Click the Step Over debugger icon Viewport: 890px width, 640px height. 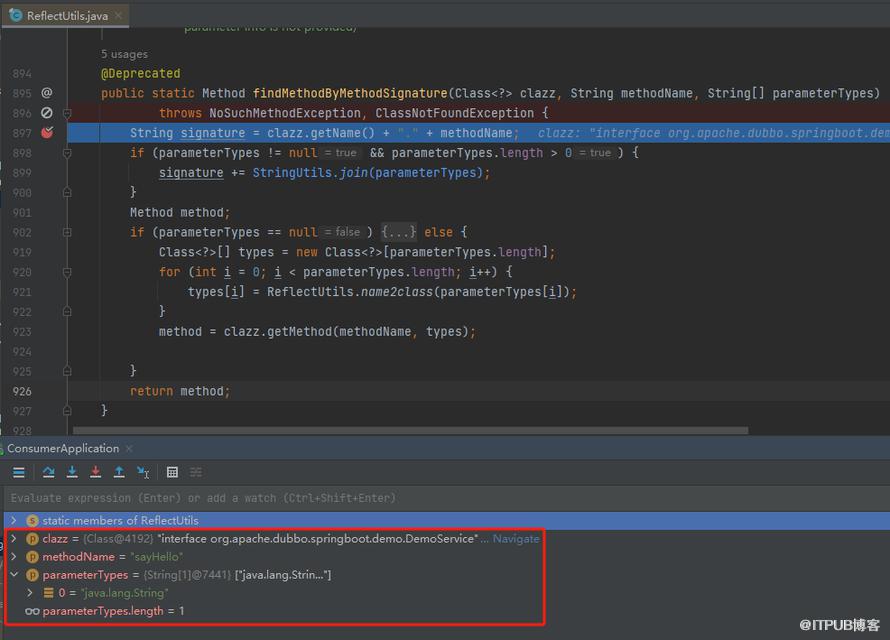click(48, 472)
